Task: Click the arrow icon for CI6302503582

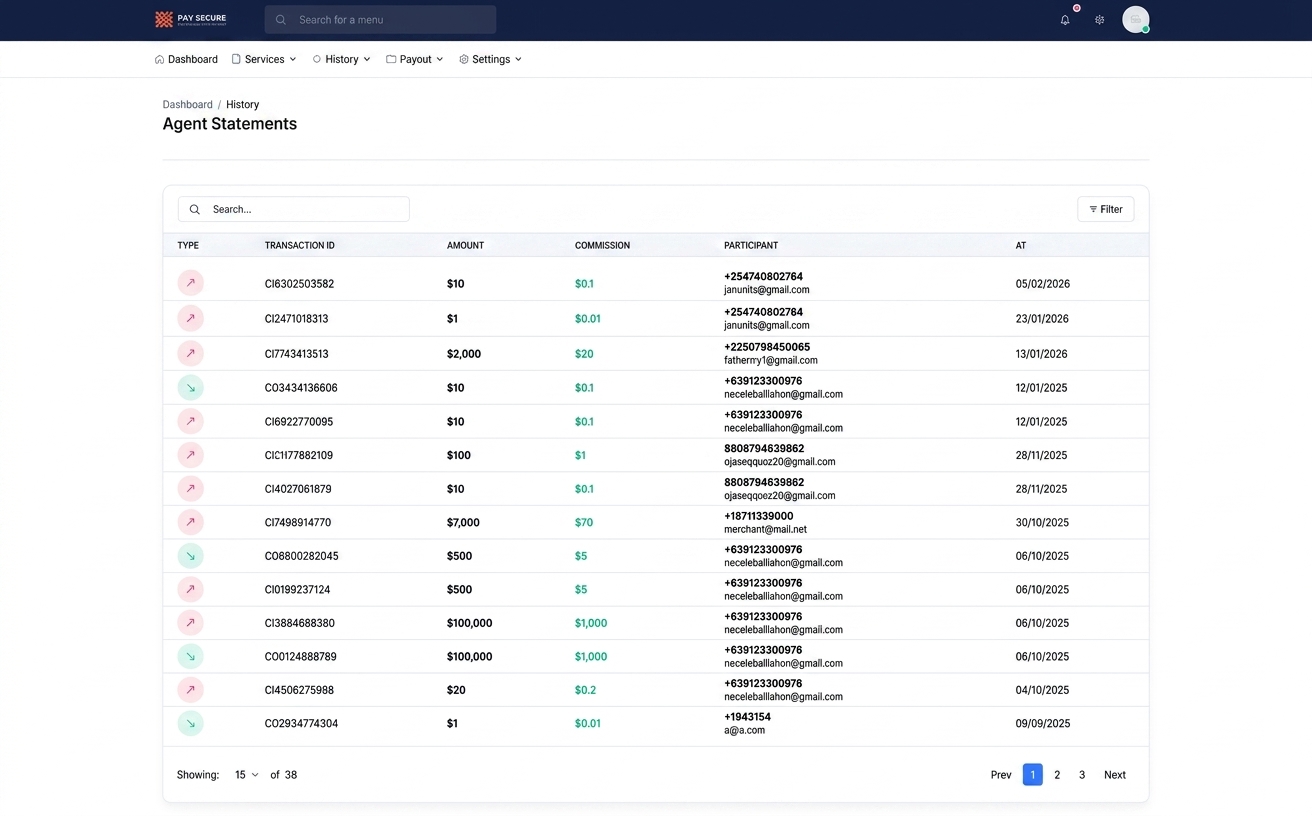Action: point(190,283)
